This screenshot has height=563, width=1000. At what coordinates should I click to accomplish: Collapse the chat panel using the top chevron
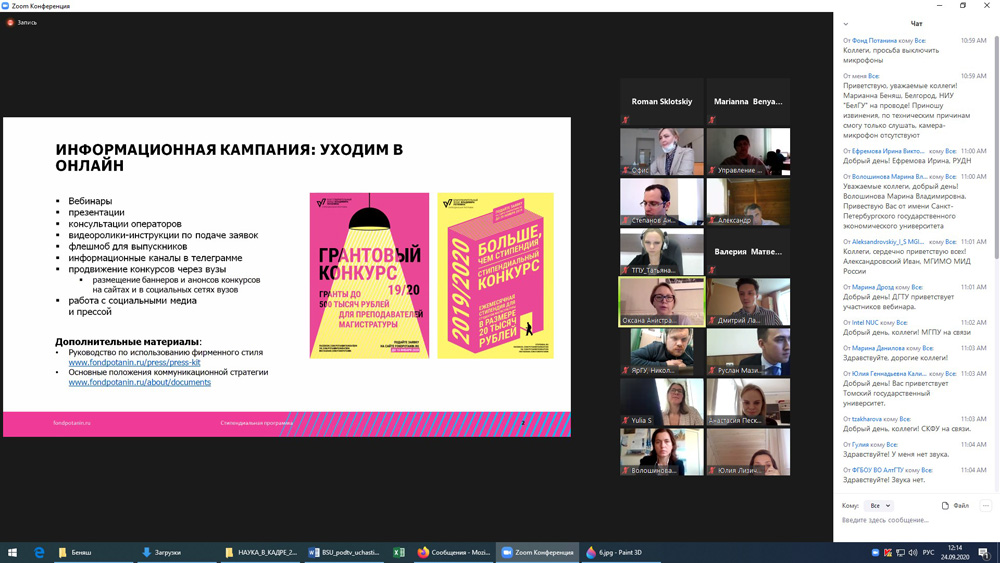[846, 24]
